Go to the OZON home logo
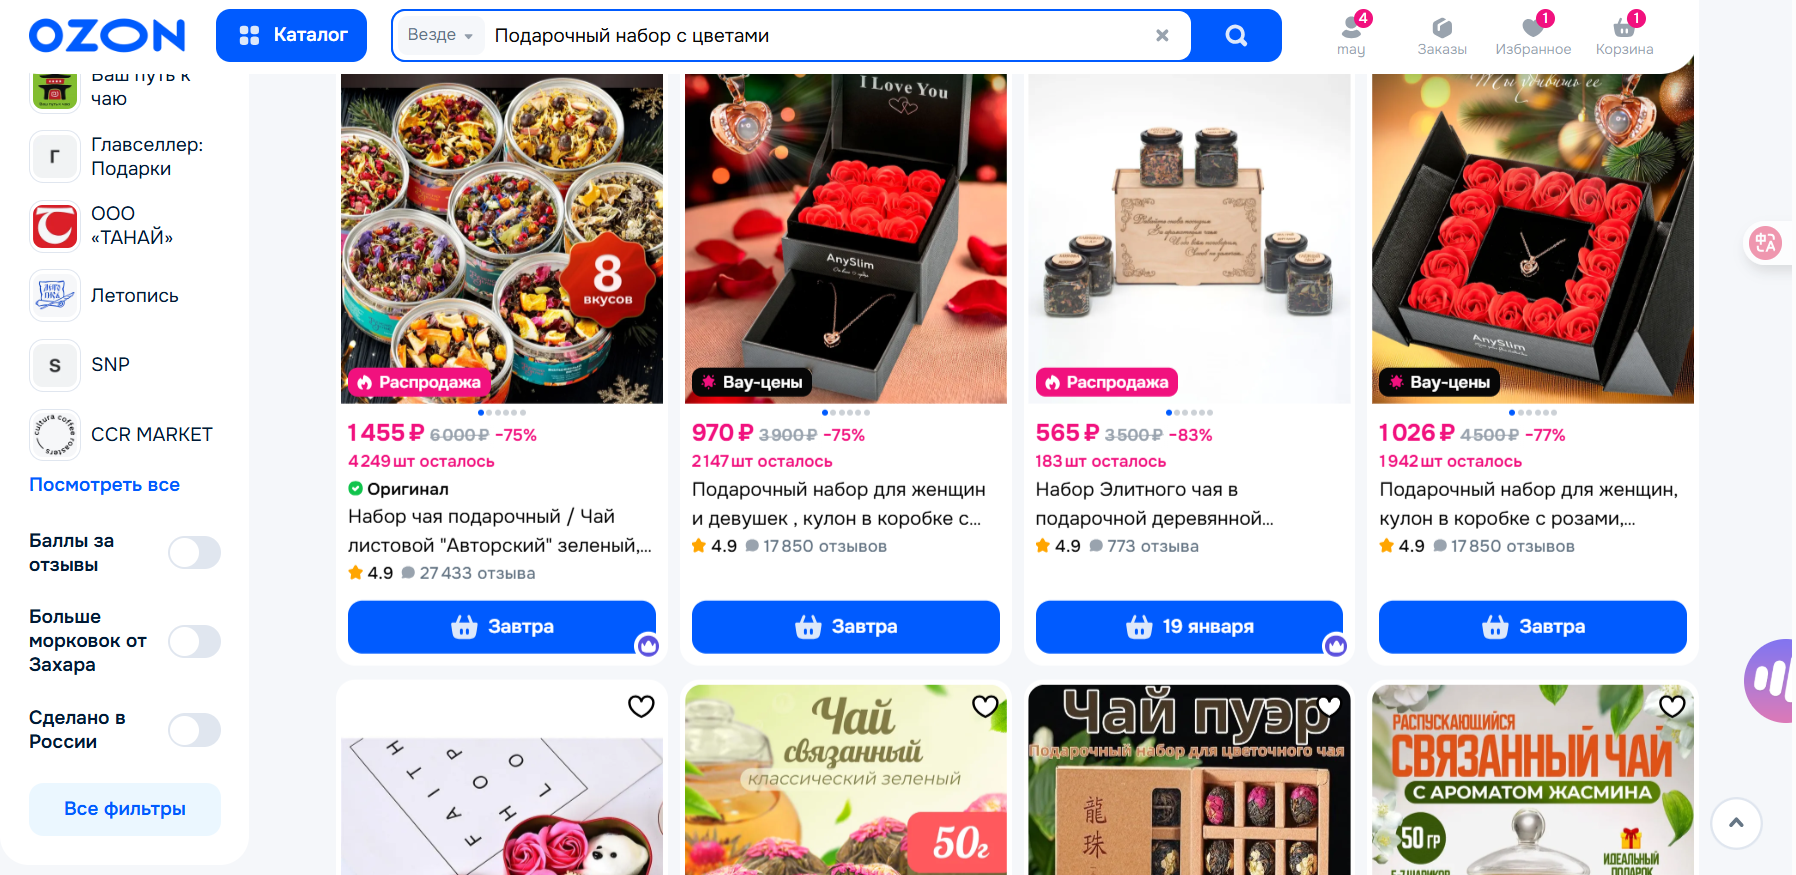This screenshot has height=875, width=1796. tap(107, 36)
